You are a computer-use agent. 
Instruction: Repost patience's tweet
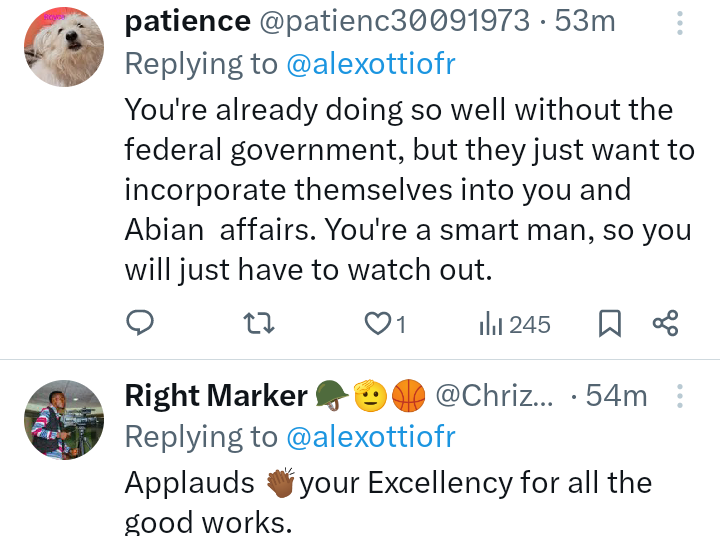[x=259, y=323]
